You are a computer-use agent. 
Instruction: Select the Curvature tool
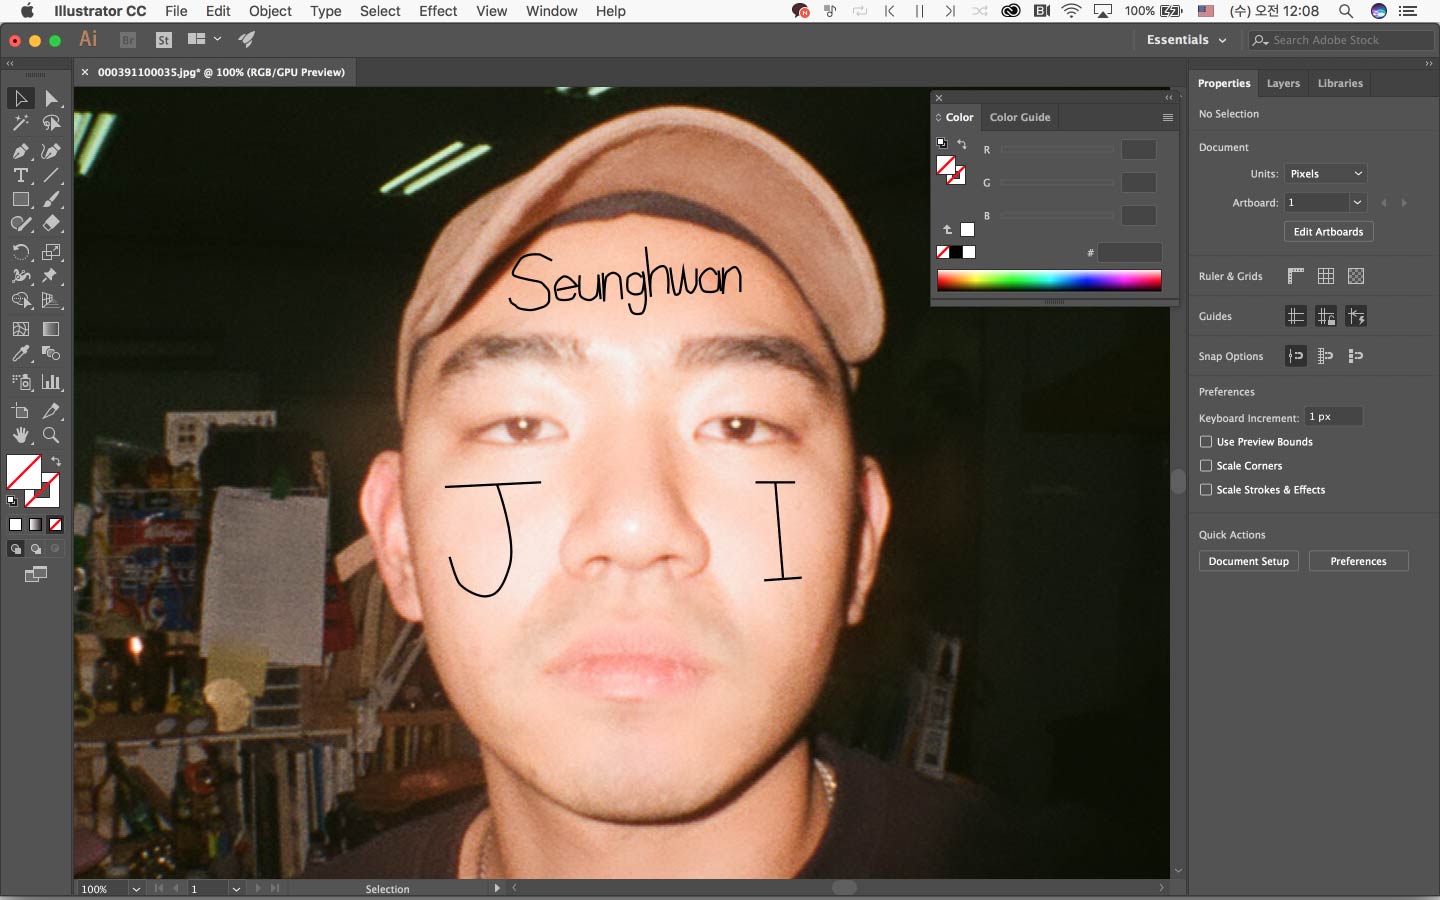pyautogui.click(x=52, y=151)
